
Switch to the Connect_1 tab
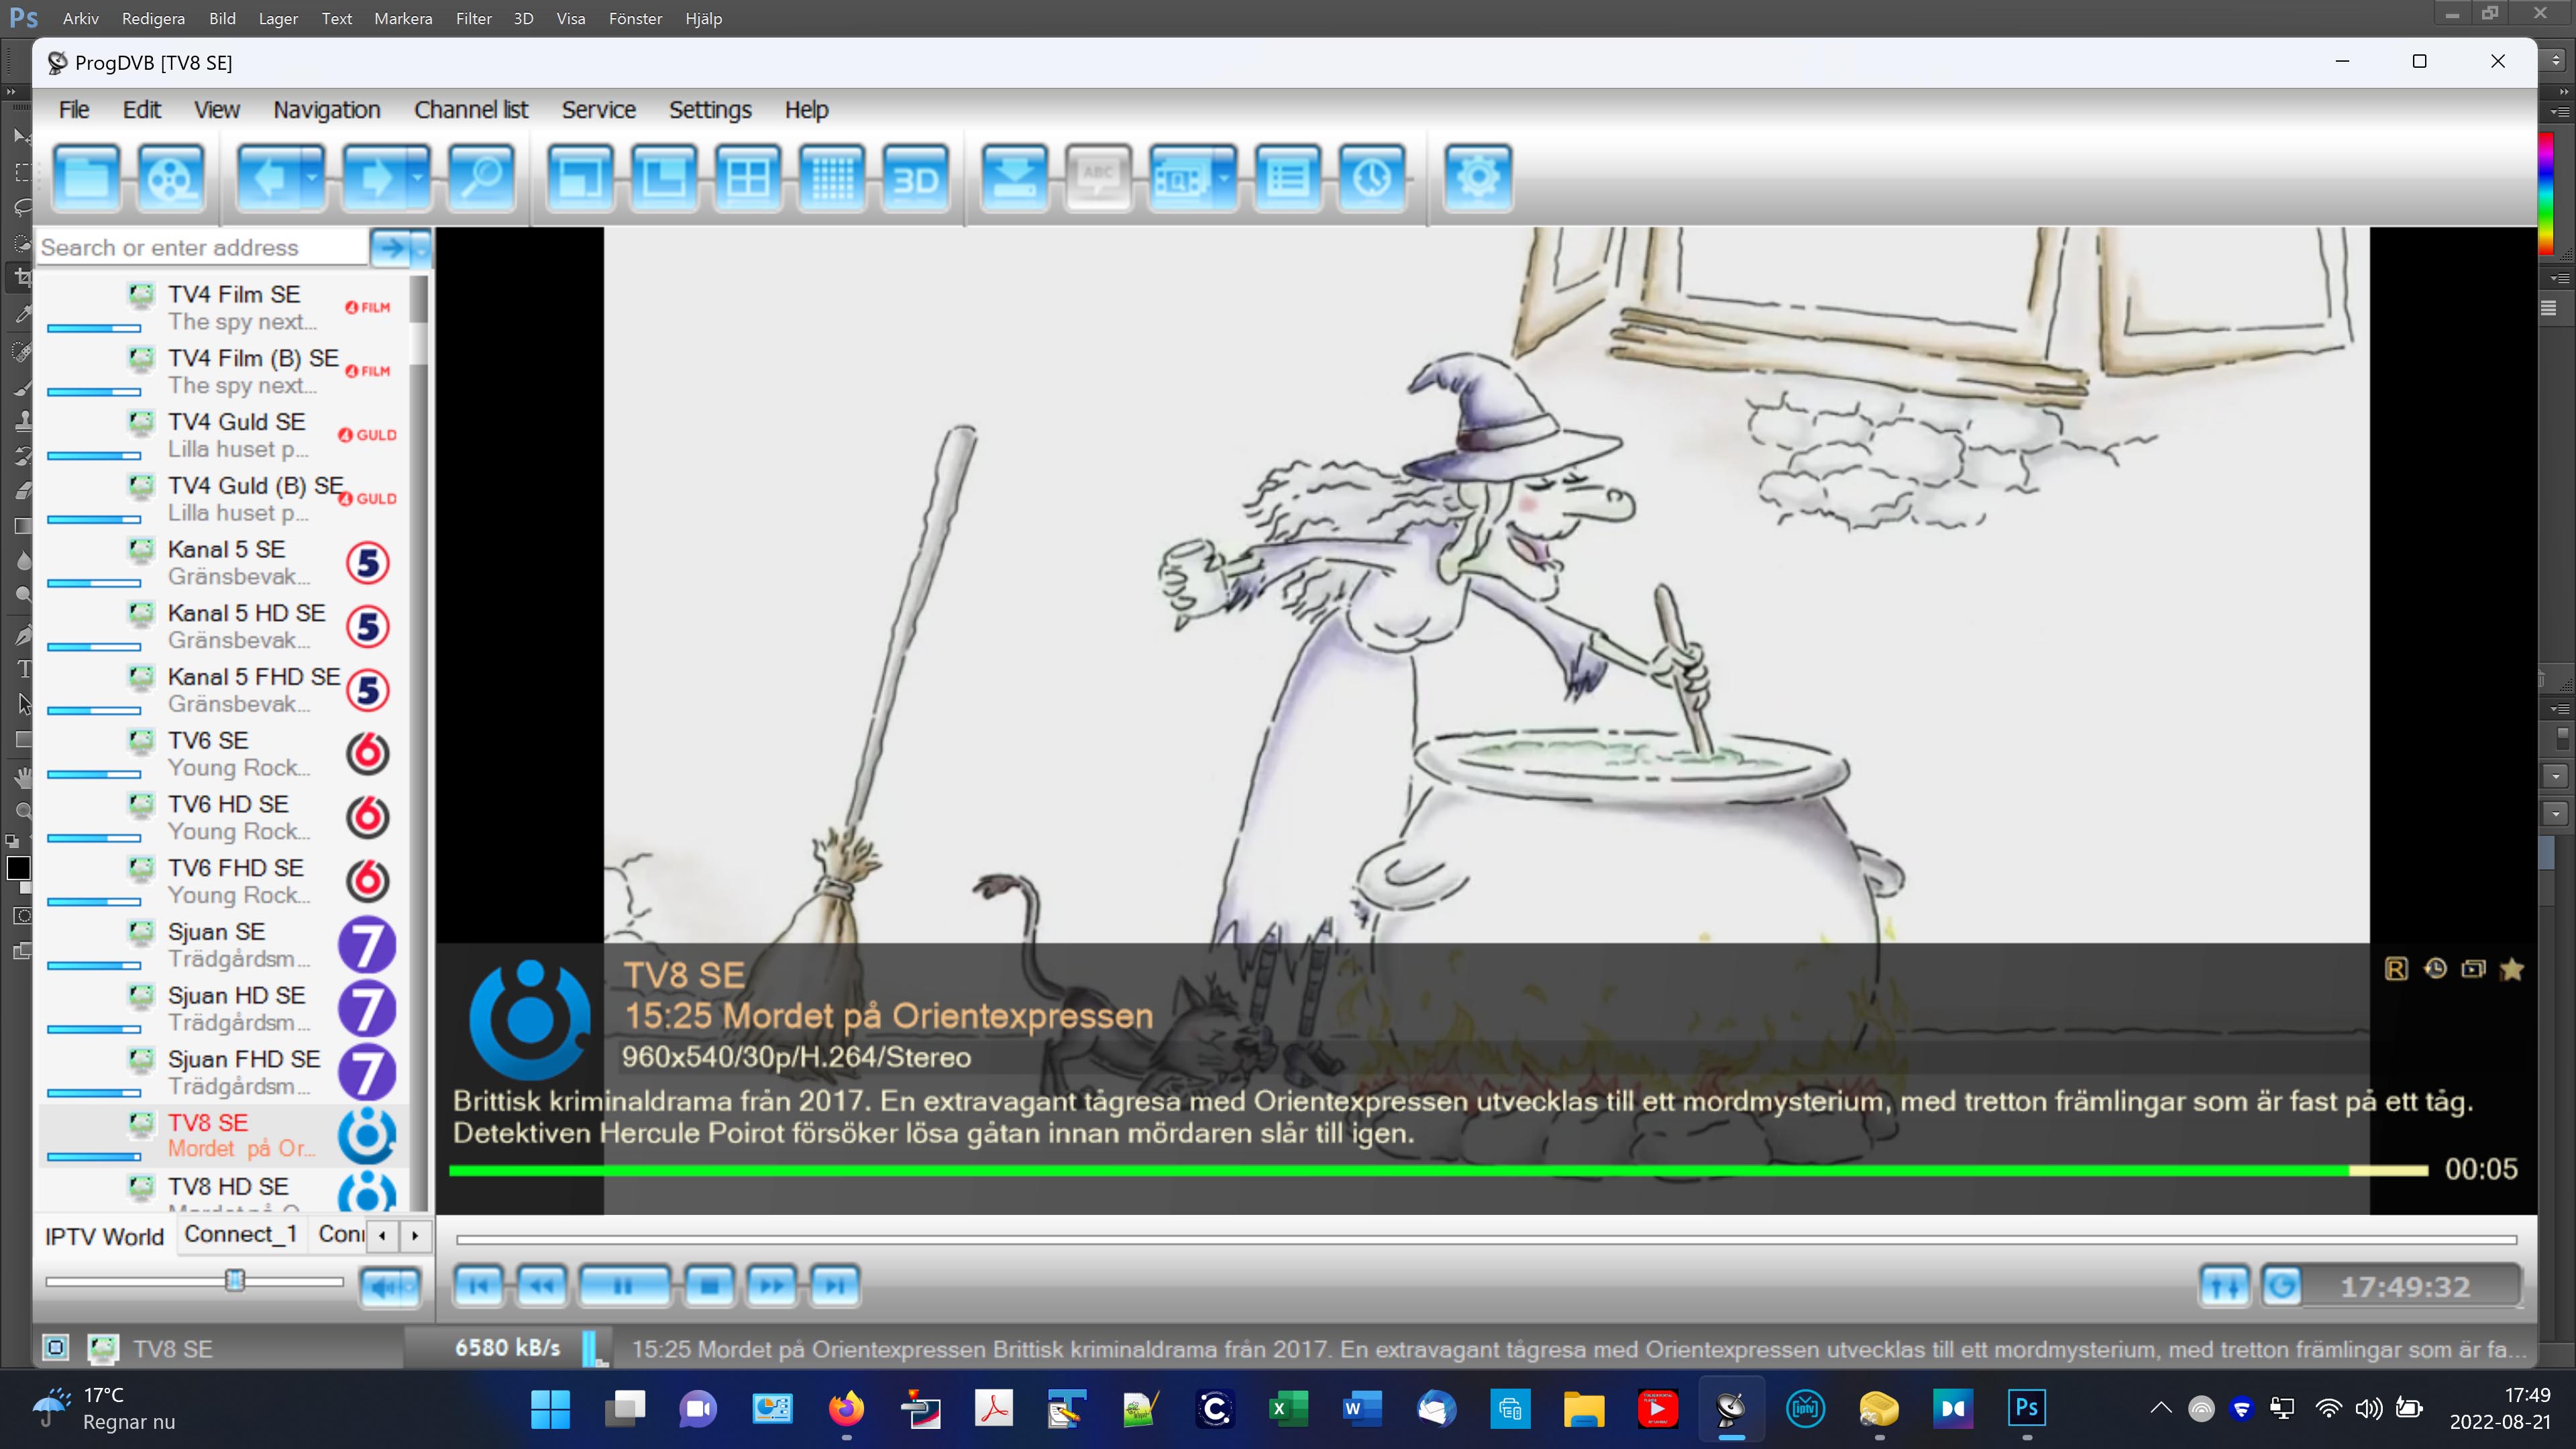240,1235
